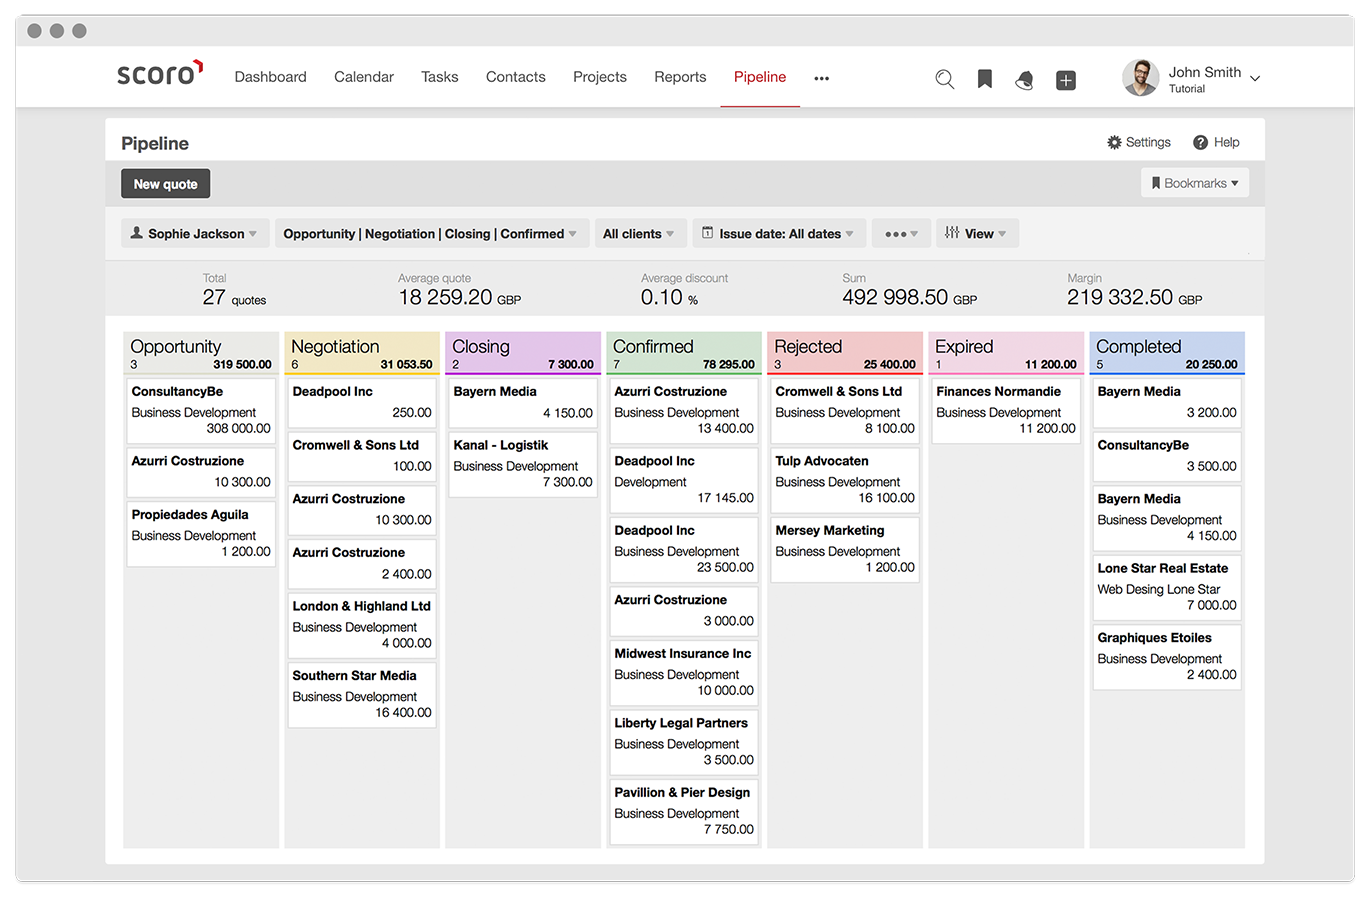Click the Scoro logo

coord(160,73)
